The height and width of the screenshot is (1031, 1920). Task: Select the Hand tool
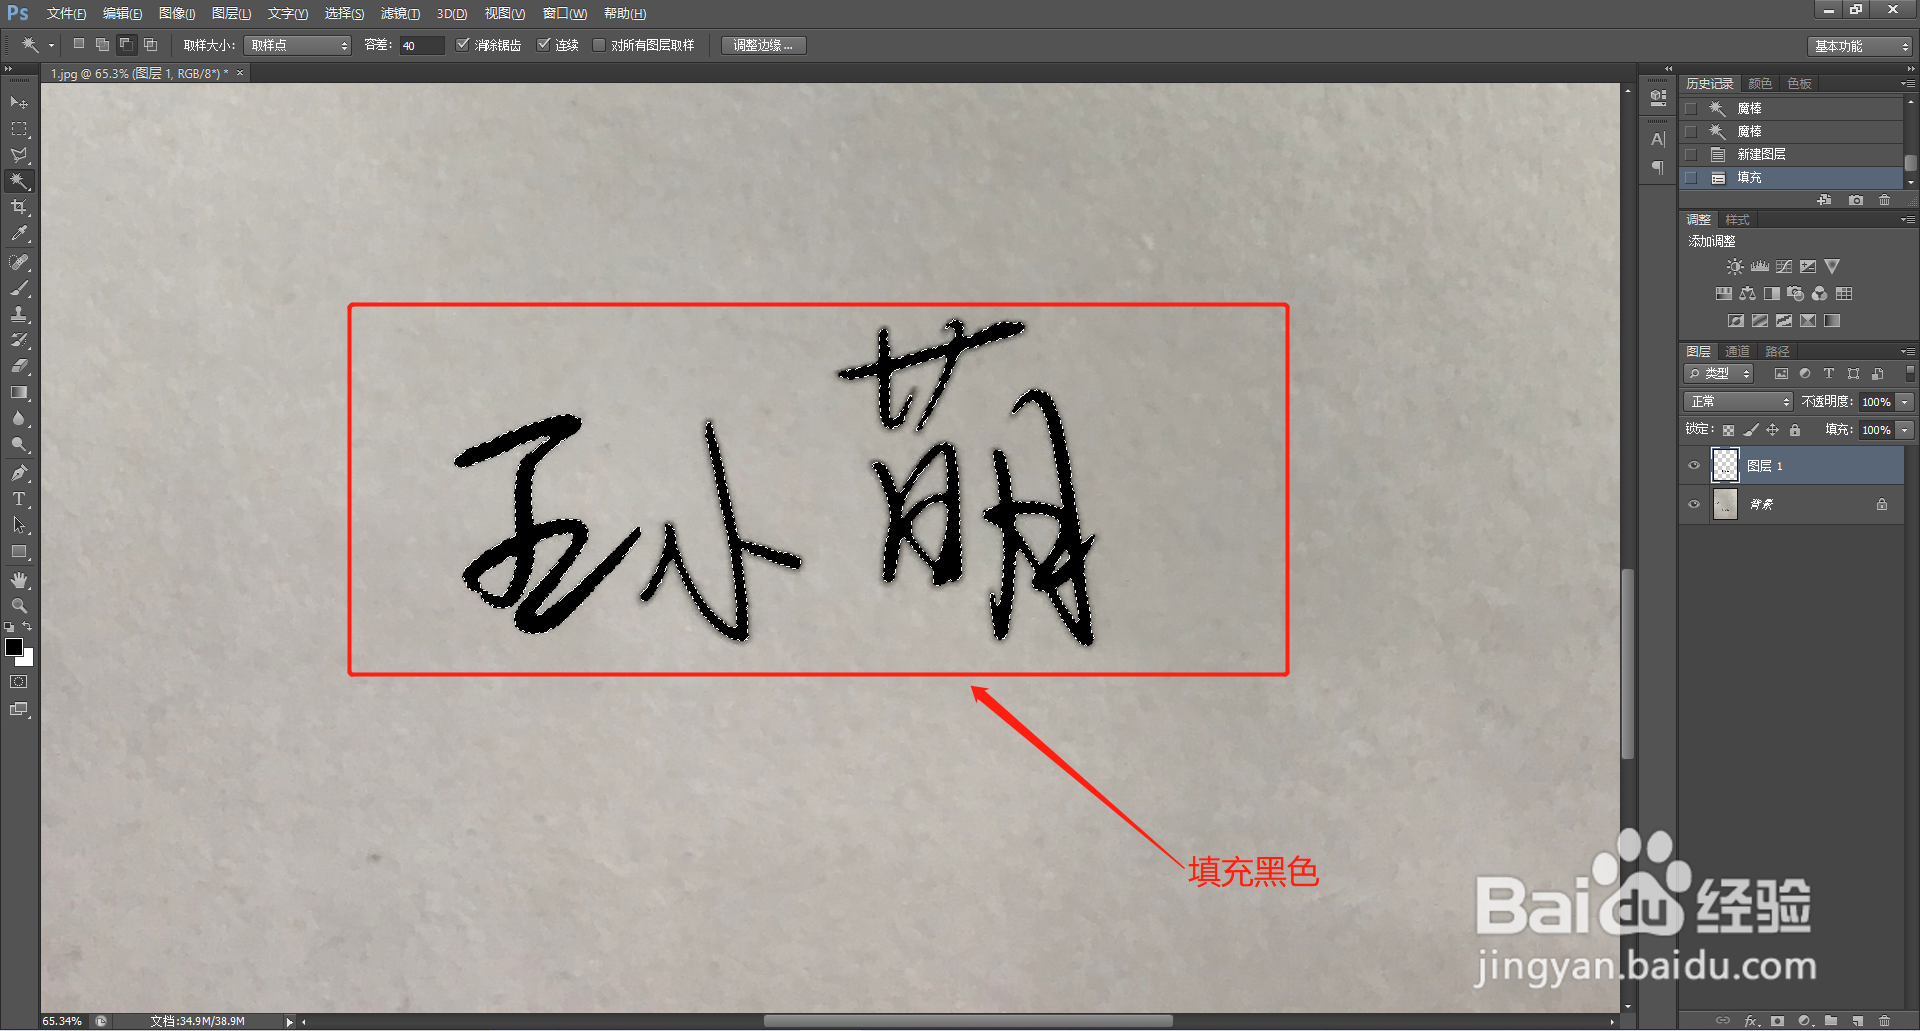(19, 579)
